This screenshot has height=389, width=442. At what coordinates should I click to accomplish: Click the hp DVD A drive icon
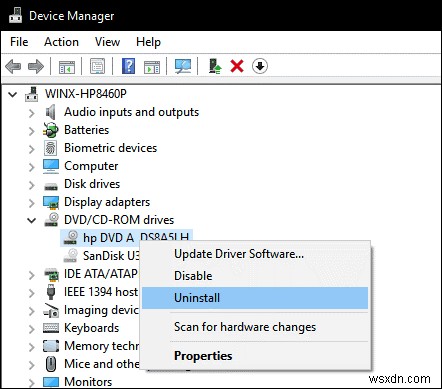71,238
